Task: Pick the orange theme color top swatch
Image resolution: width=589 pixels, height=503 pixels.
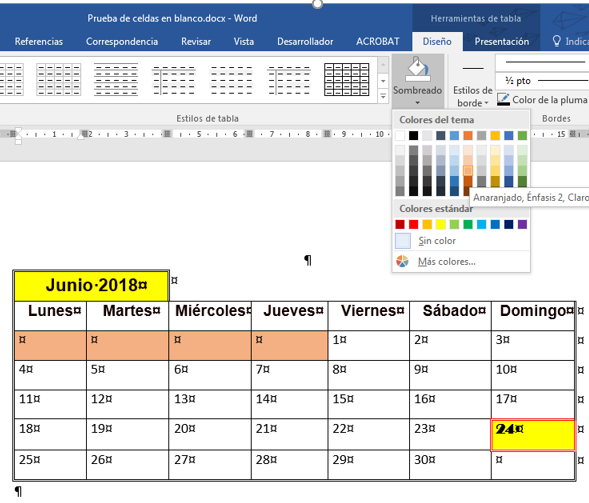Action: click(x=468, y=136)
